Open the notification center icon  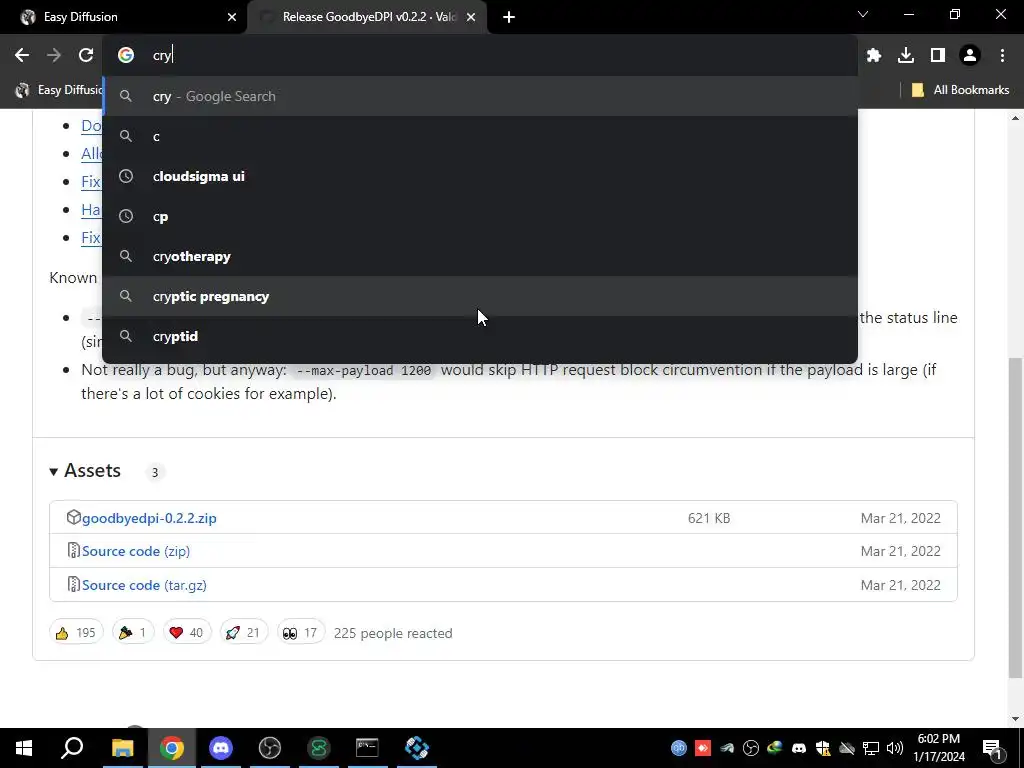(x=992, y=748)
